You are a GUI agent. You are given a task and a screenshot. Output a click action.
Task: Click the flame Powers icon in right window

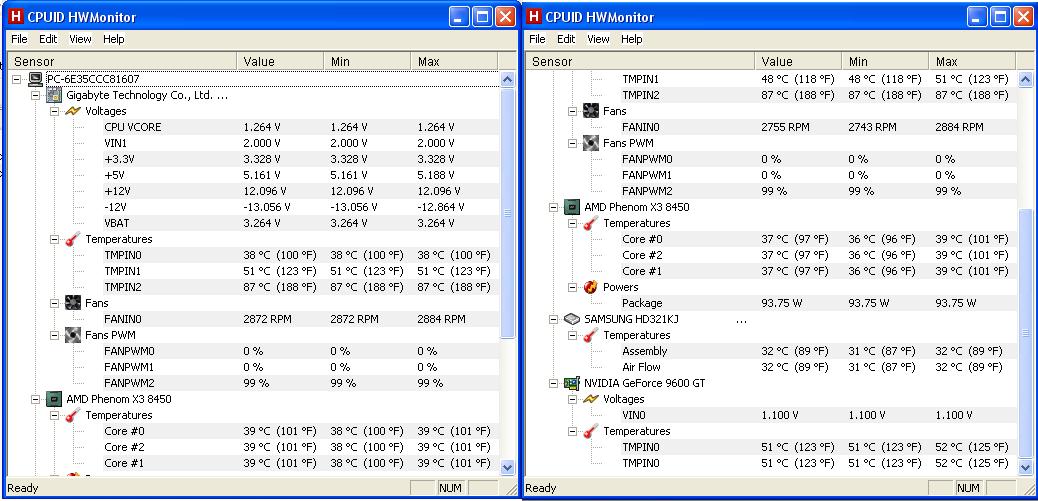click(x=591, y=287)
